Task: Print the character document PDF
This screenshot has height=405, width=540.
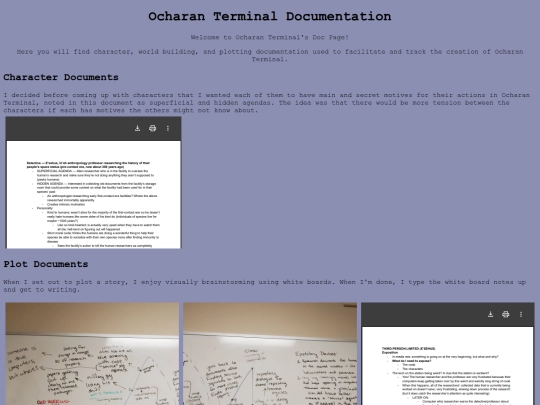Action: pos(153,128)
